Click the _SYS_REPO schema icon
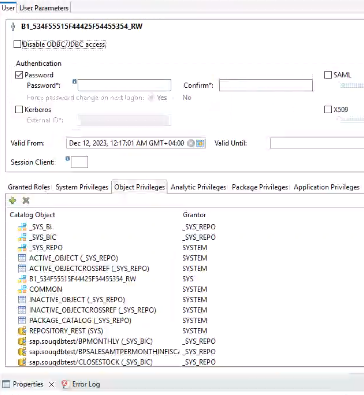Viewport: 364px width, 395px height. [x=22, y=248]
